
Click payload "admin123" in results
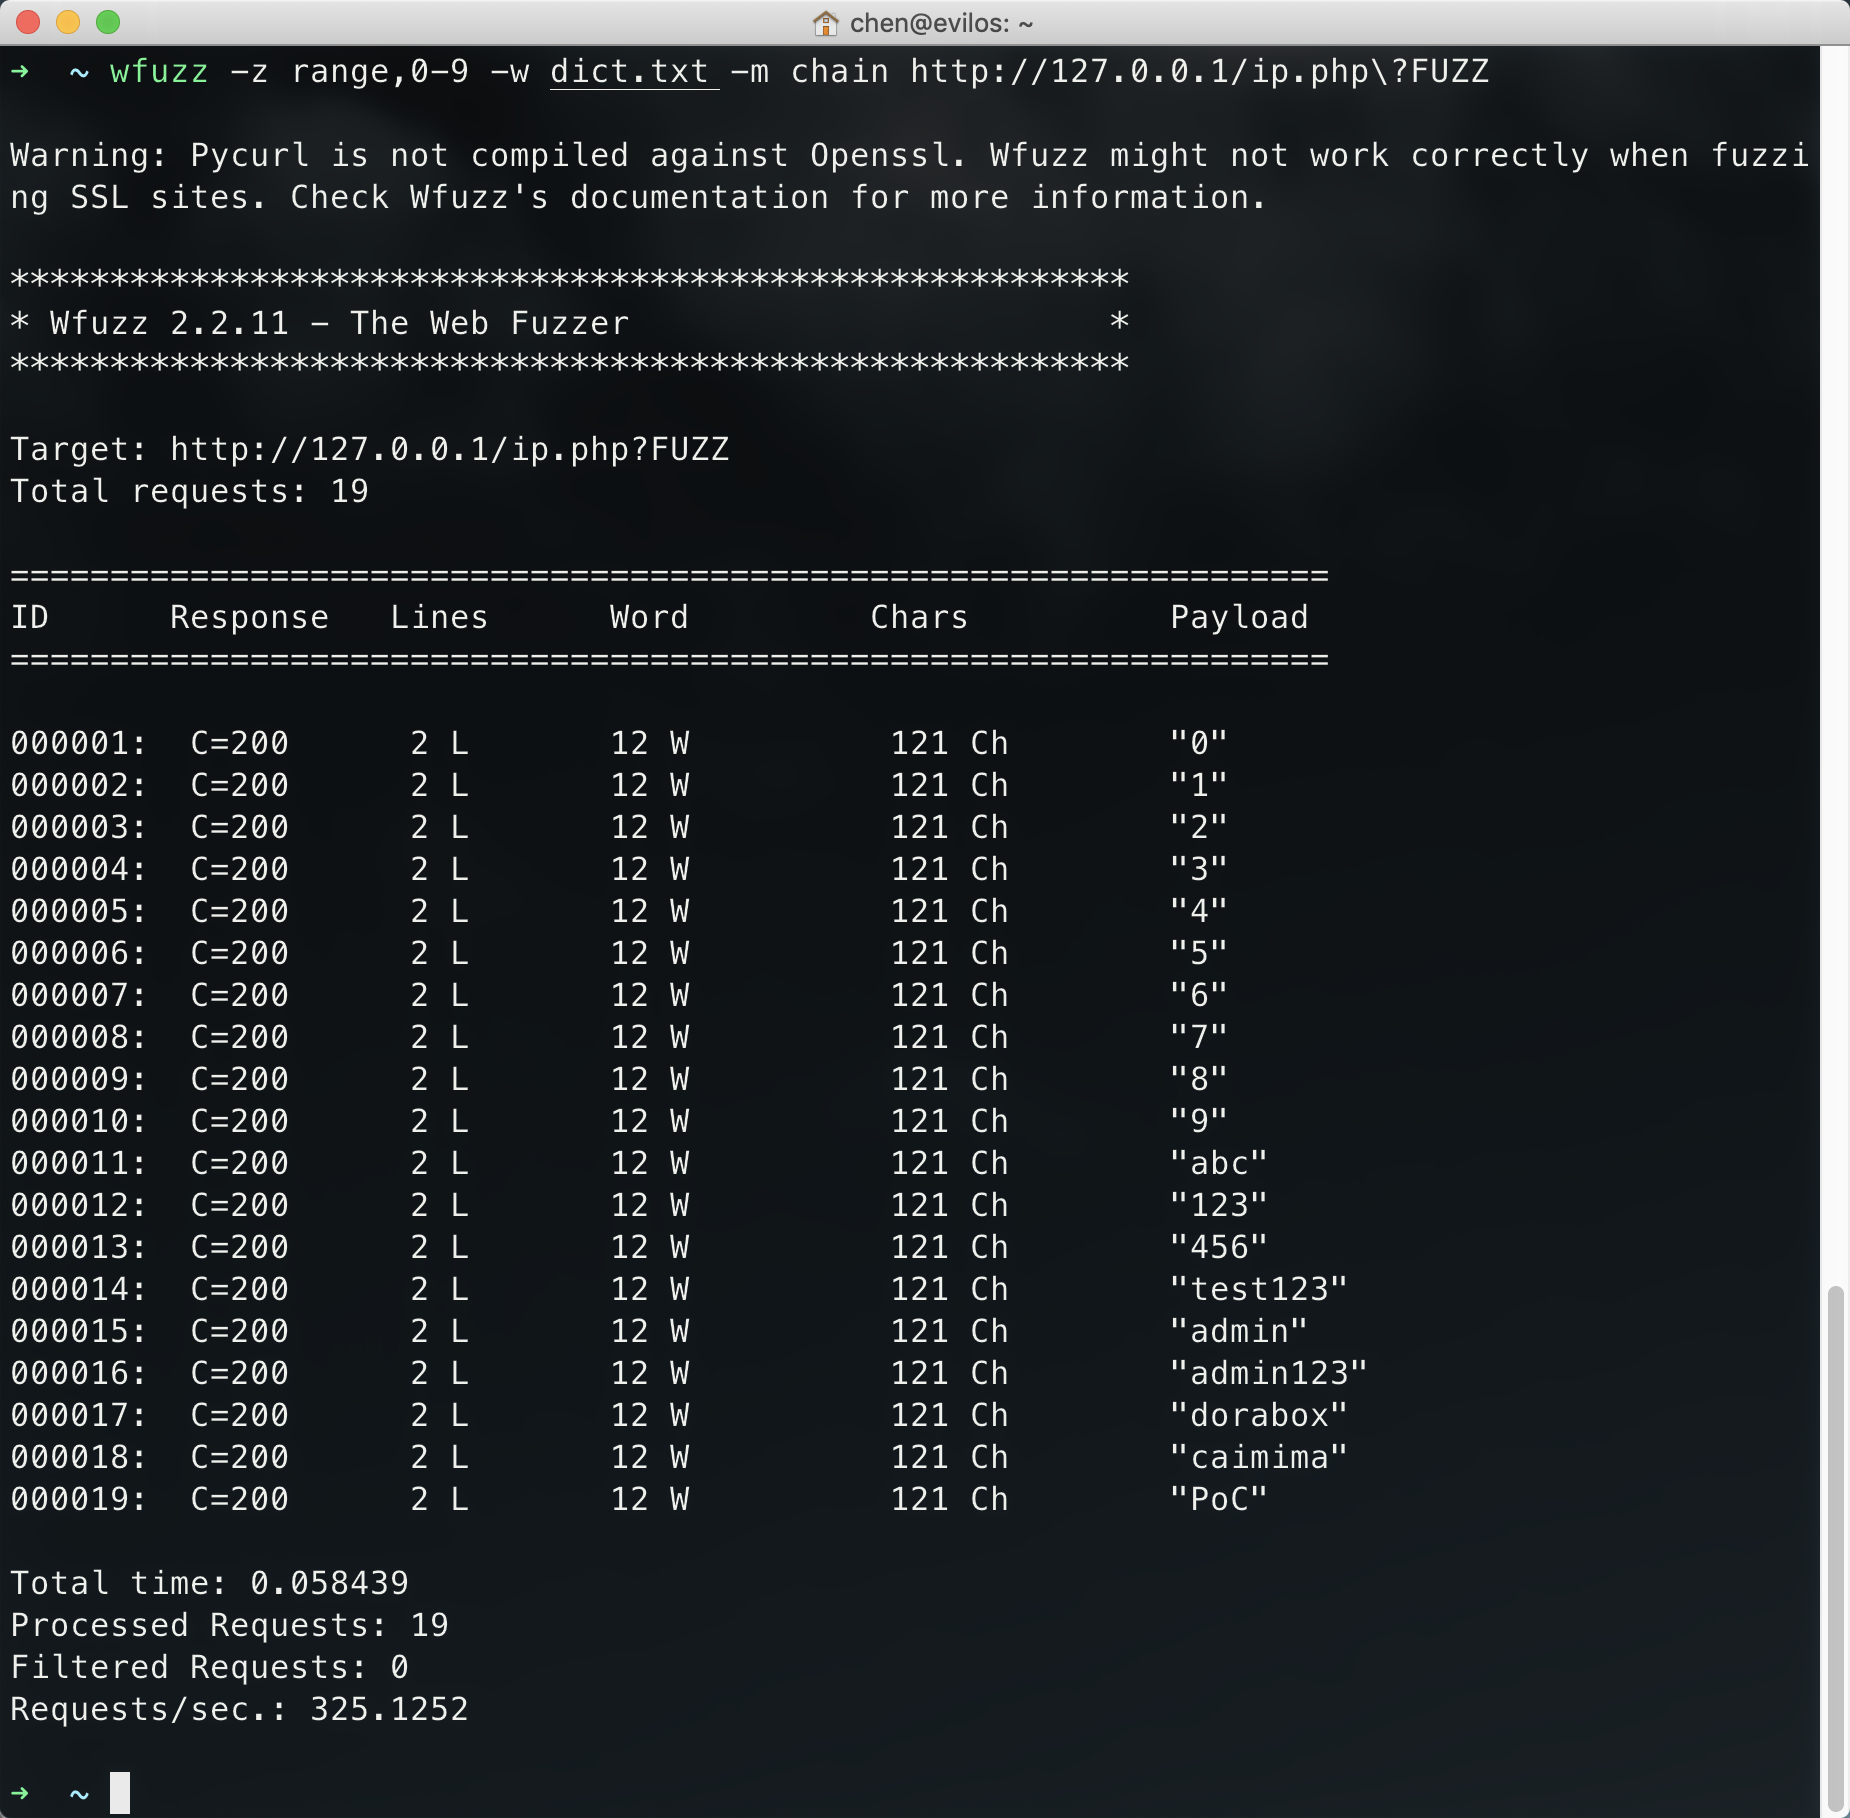tap(1268, 1373)
